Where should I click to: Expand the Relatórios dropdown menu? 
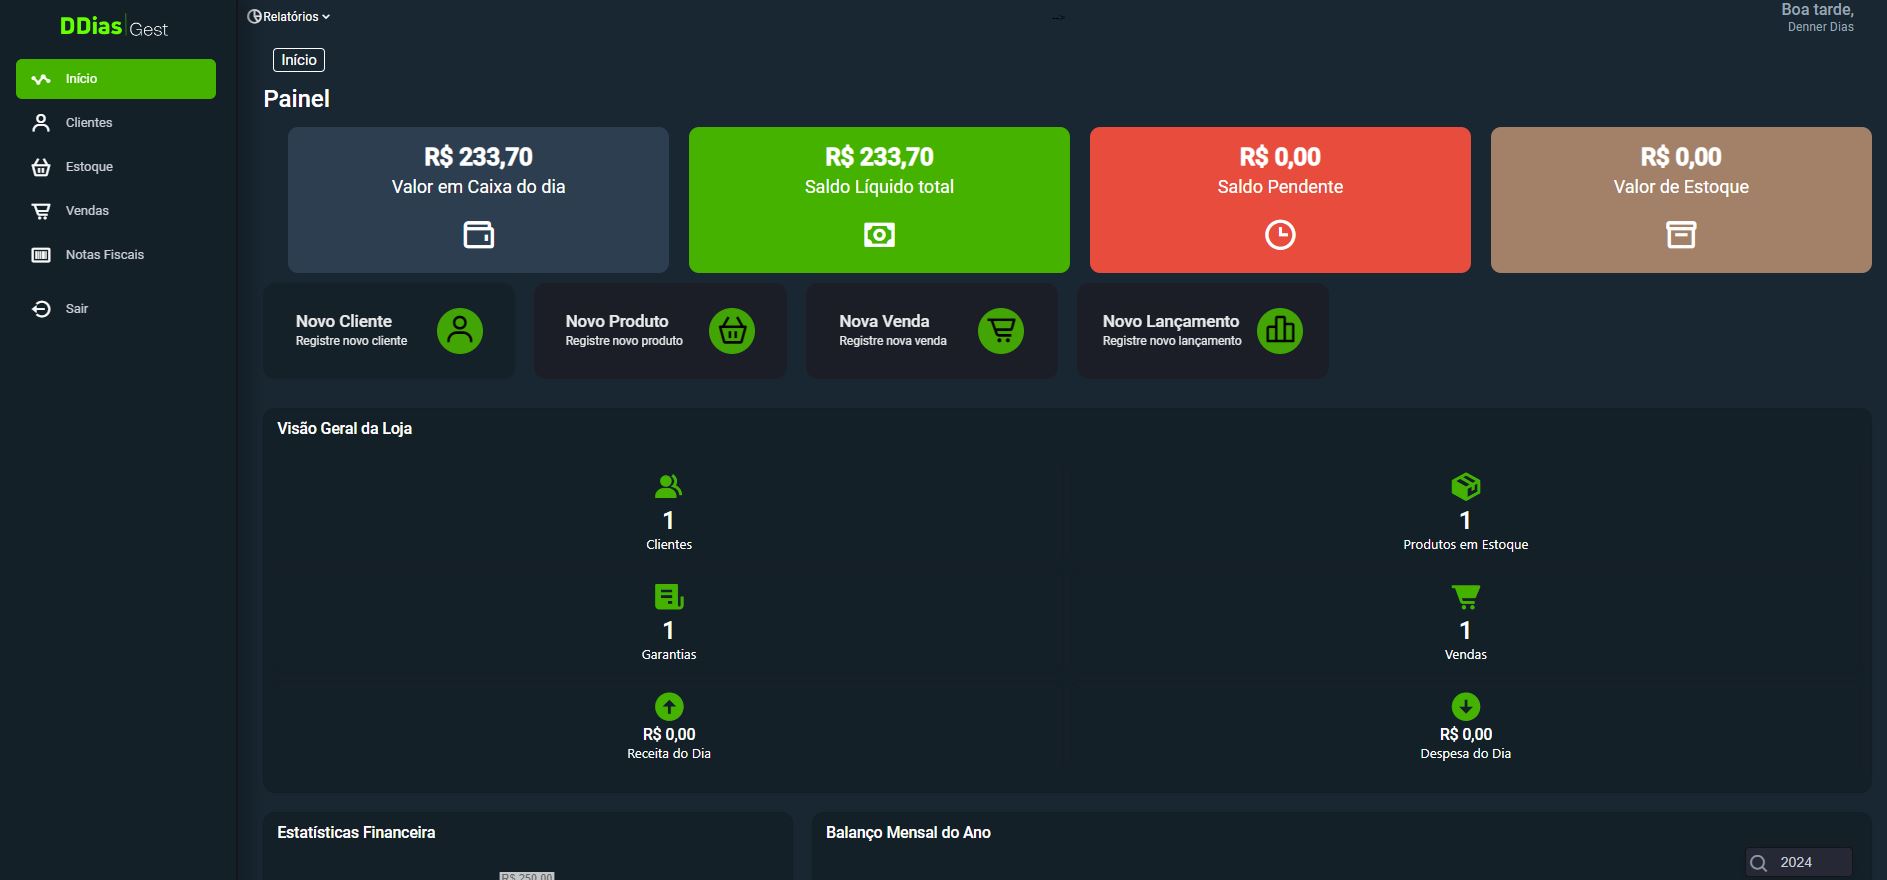pyautogui.click(x=289, y=17)
